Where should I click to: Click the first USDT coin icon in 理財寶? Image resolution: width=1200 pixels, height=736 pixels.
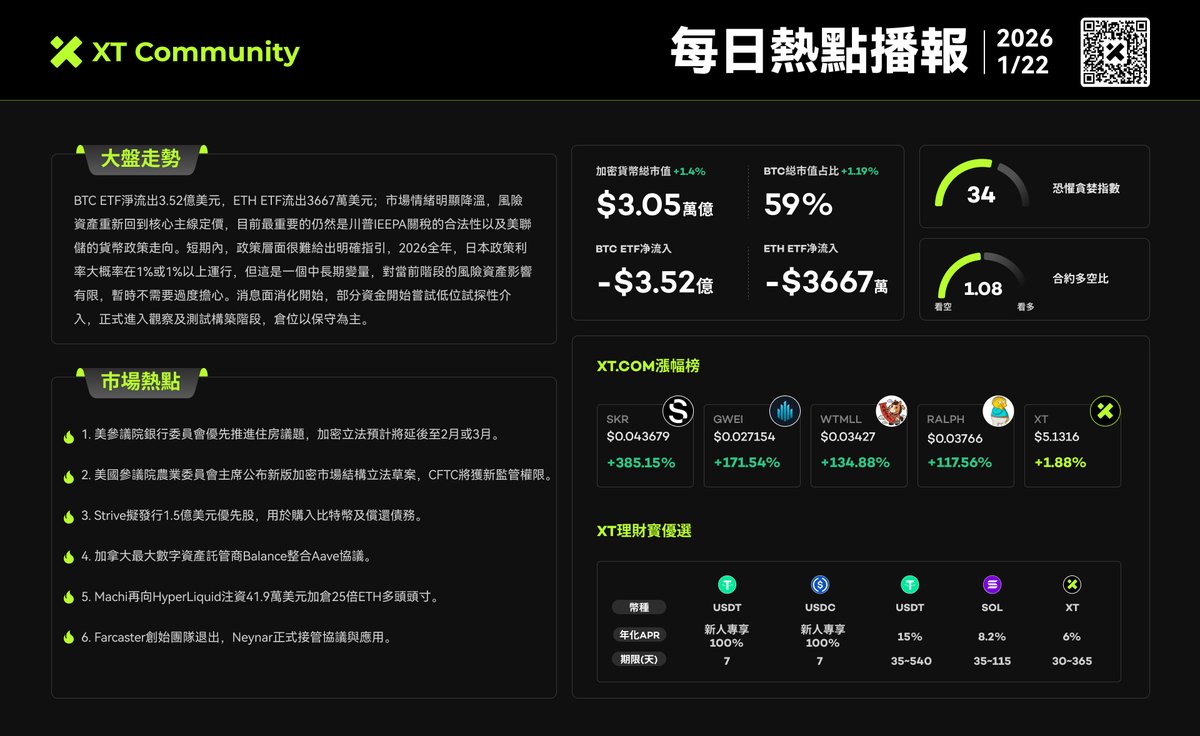[x=727, y=584]
